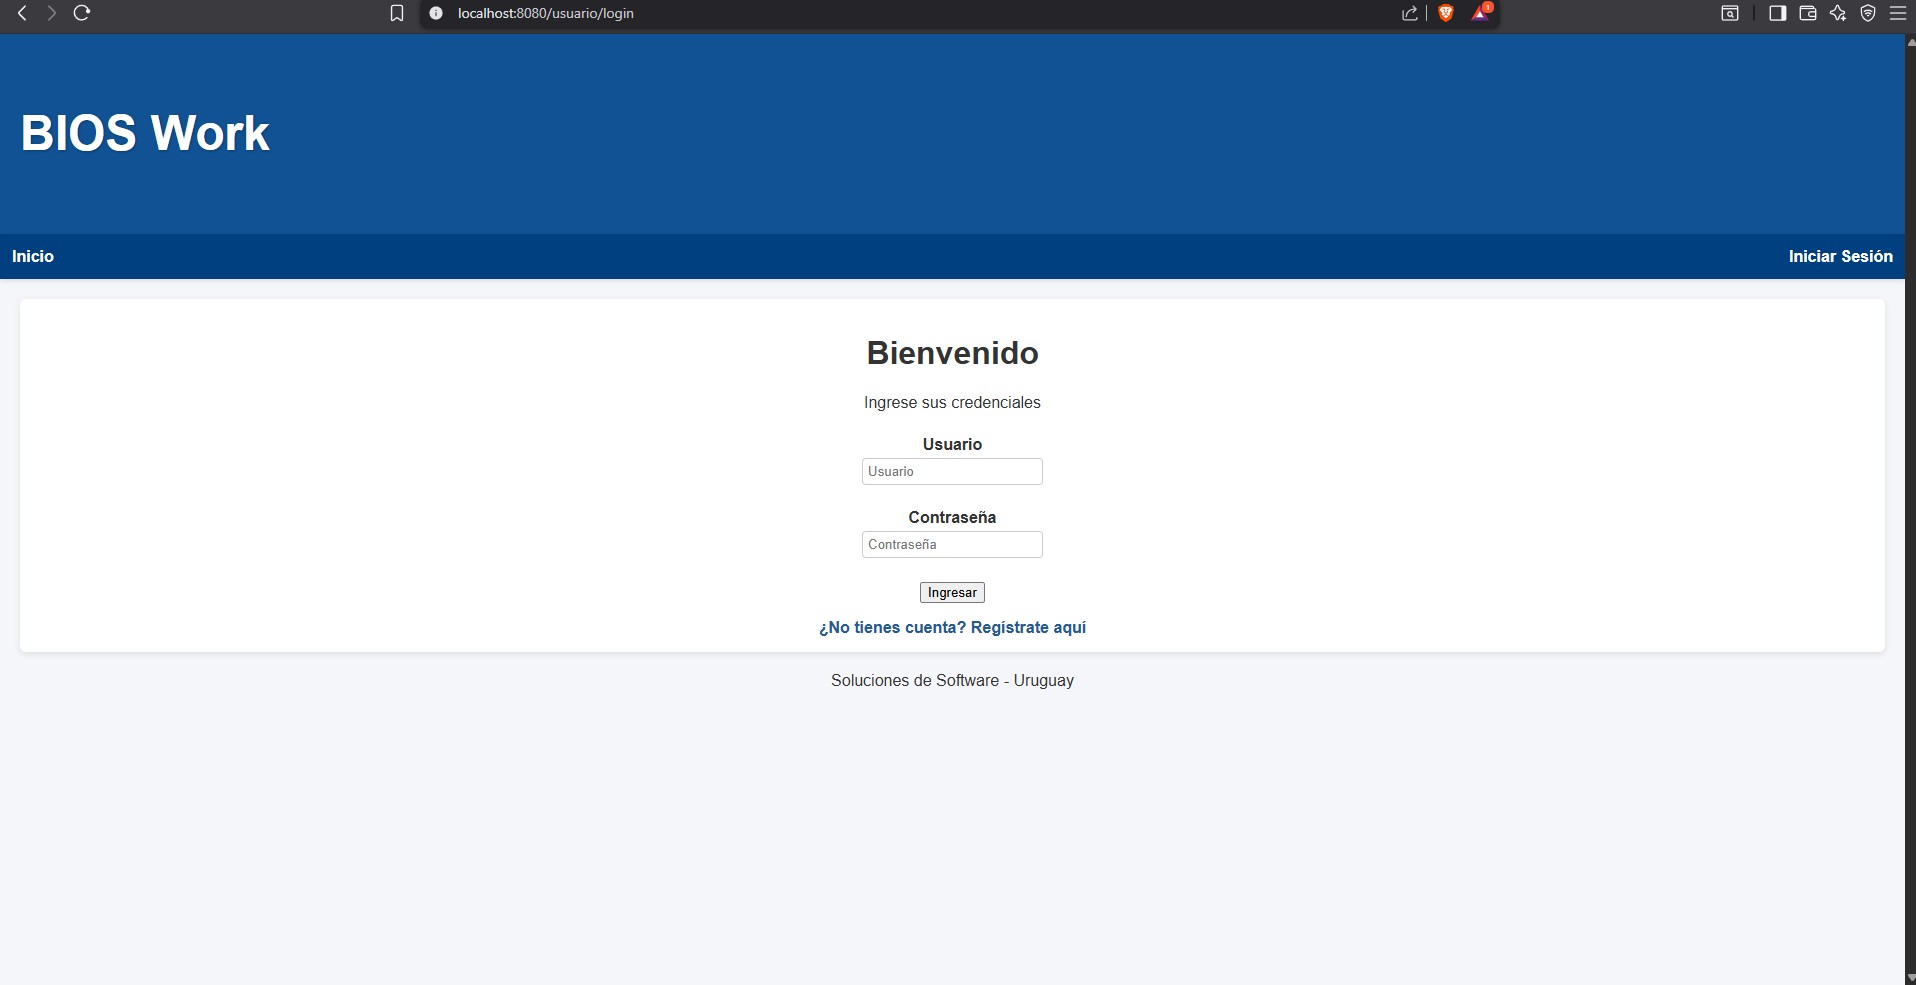Screen dimensions: 1916x985
Task: Open the browser hamburger menu
Action: tap(1897, 13)
